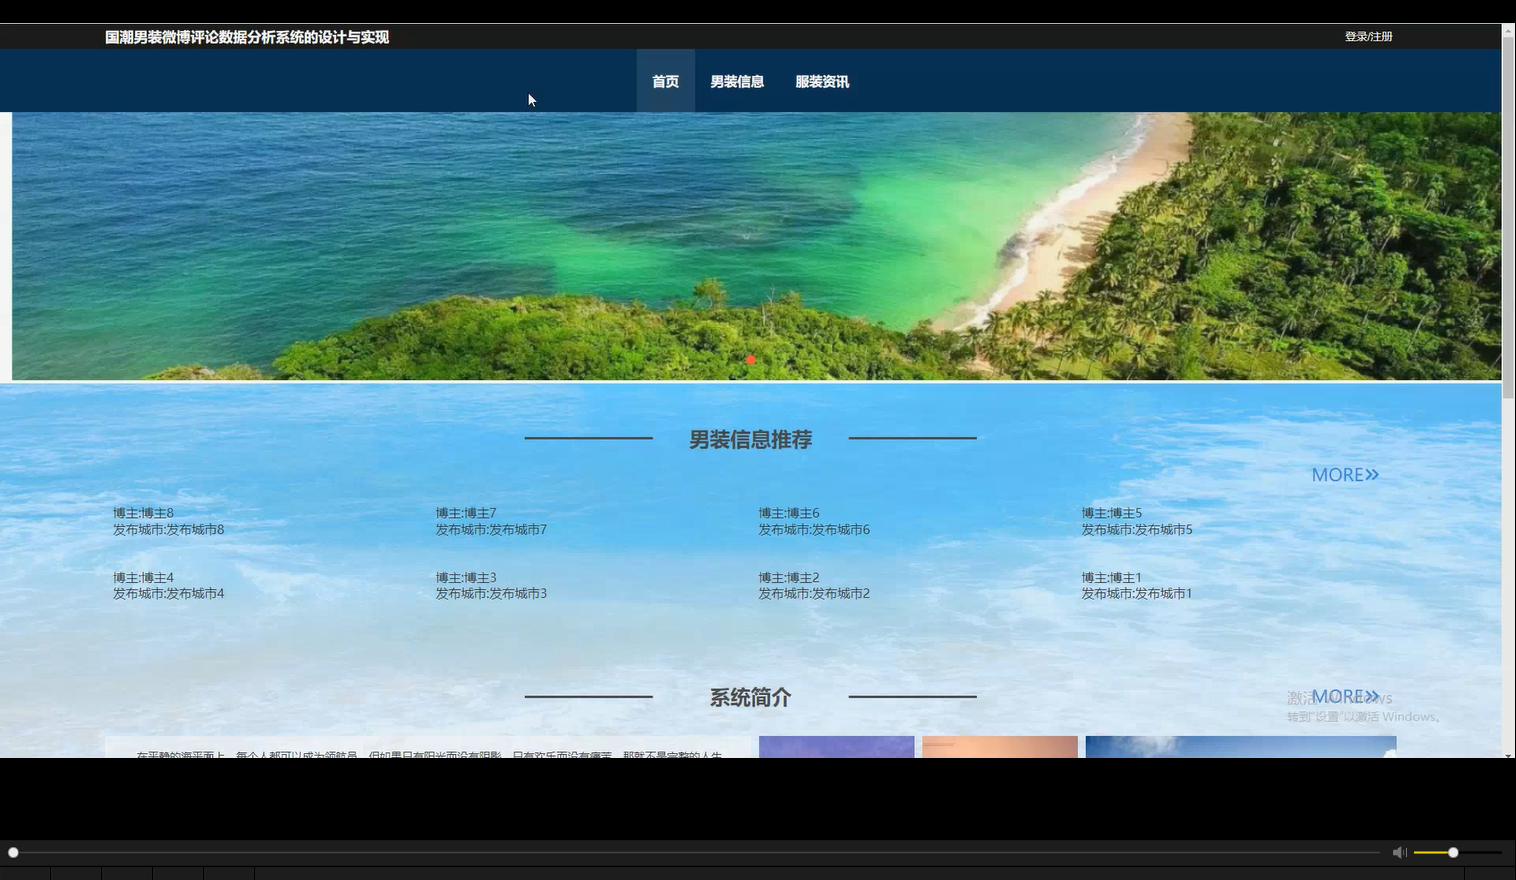
Task: Click MORE in the 男装信息推荐 section
Action: (x=1344, y=474)
